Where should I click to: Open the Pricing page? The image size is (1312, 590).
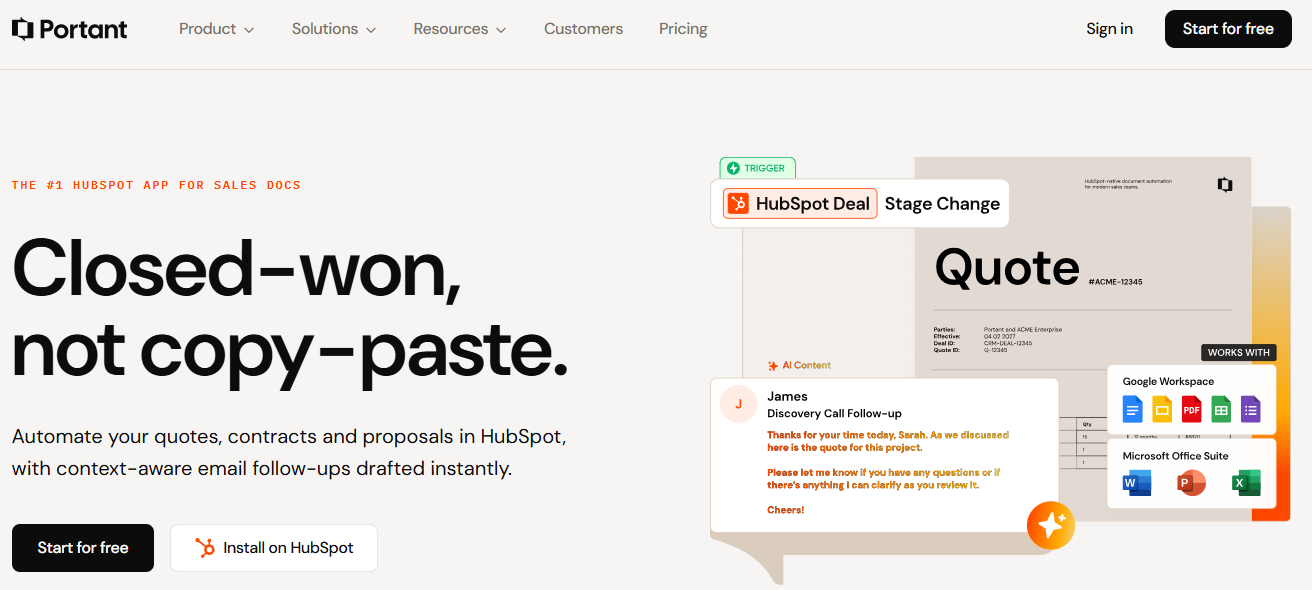[x=683, y=29]
